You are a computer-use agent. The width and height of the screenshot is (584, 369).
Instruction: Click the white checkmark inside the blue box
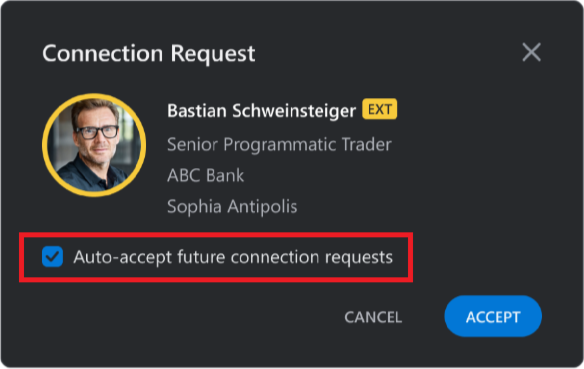point(53,257)
